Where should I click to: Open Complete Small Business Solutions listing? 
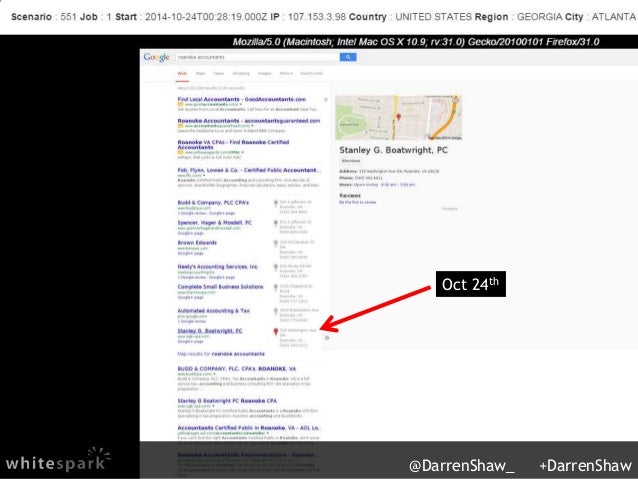[220, 287]
